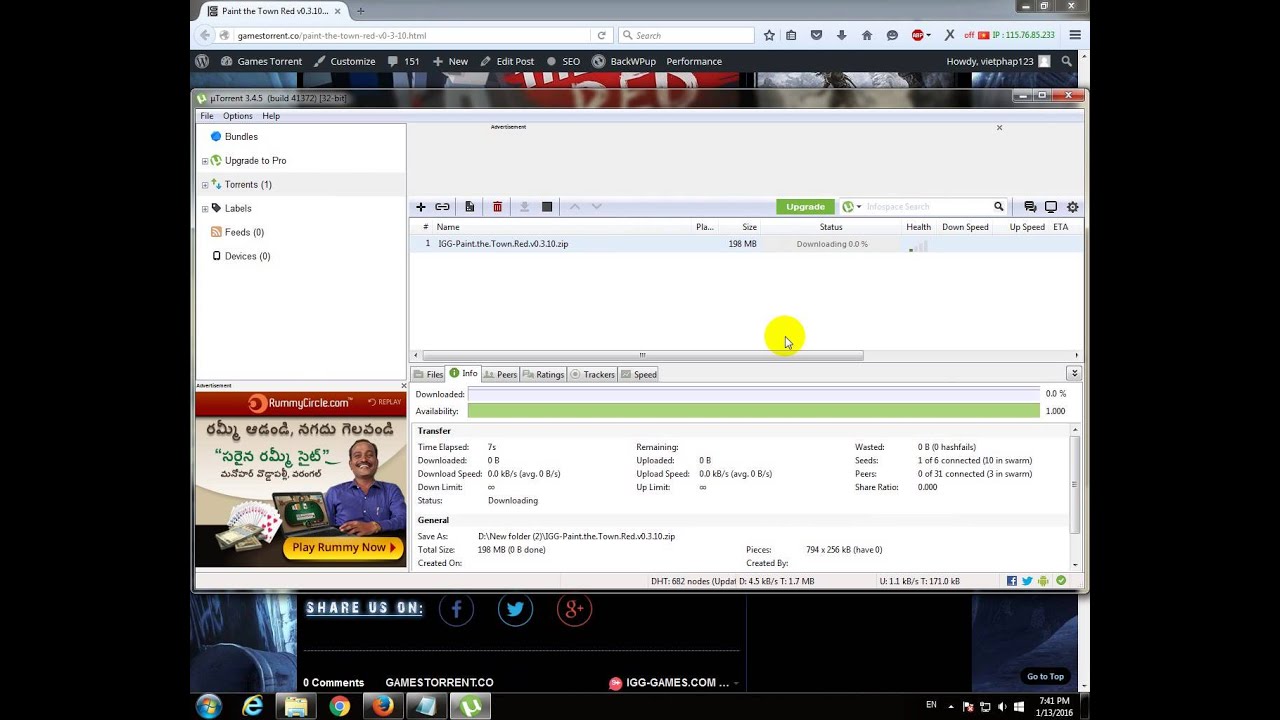Viewport: 1280px width, 720px height.
Task: Click the Pocket icon in Firefox toolbar
Action: [817, 35]
